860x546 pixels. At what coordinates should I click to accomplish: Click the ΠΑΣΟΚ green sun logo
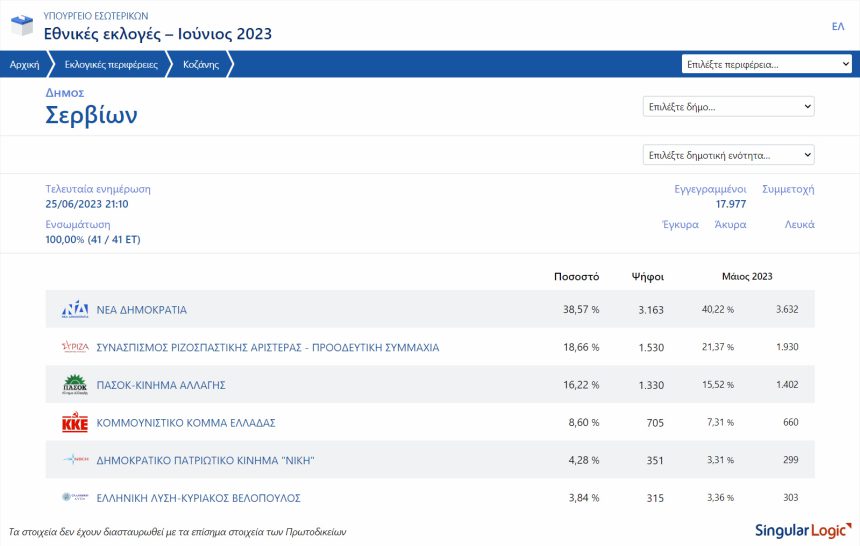pyautogui.click(x=75, y=385)
